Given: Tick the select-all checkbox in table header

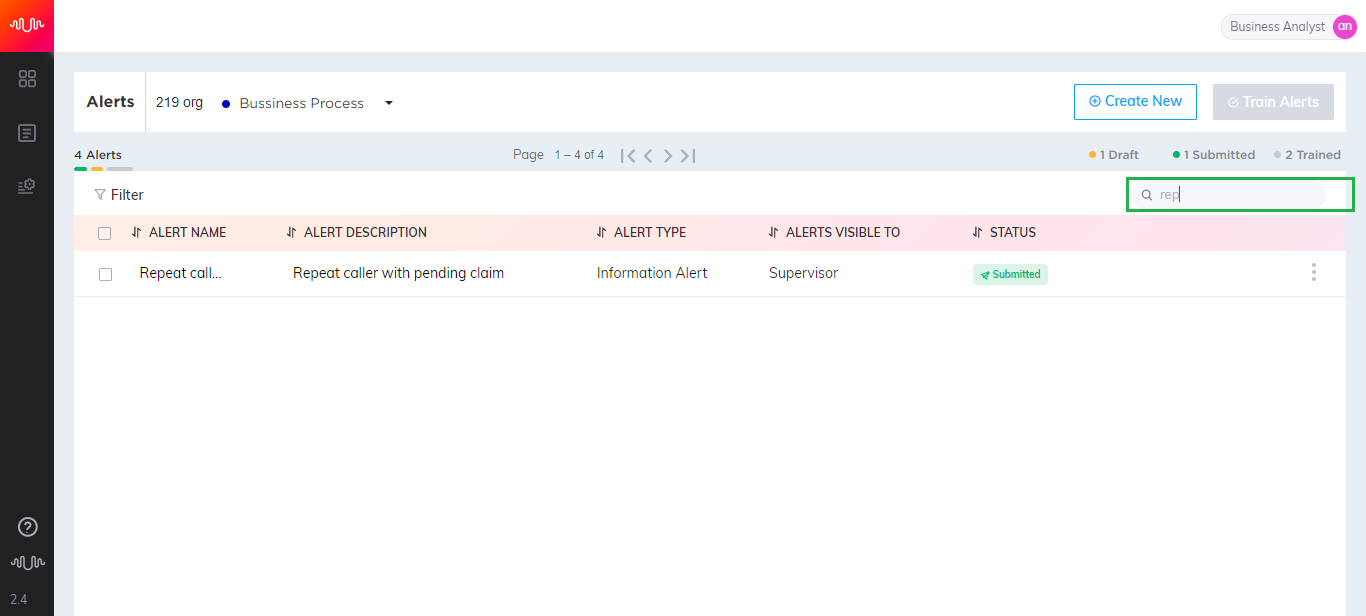Looking at the screenshot, I should (105, 233).
